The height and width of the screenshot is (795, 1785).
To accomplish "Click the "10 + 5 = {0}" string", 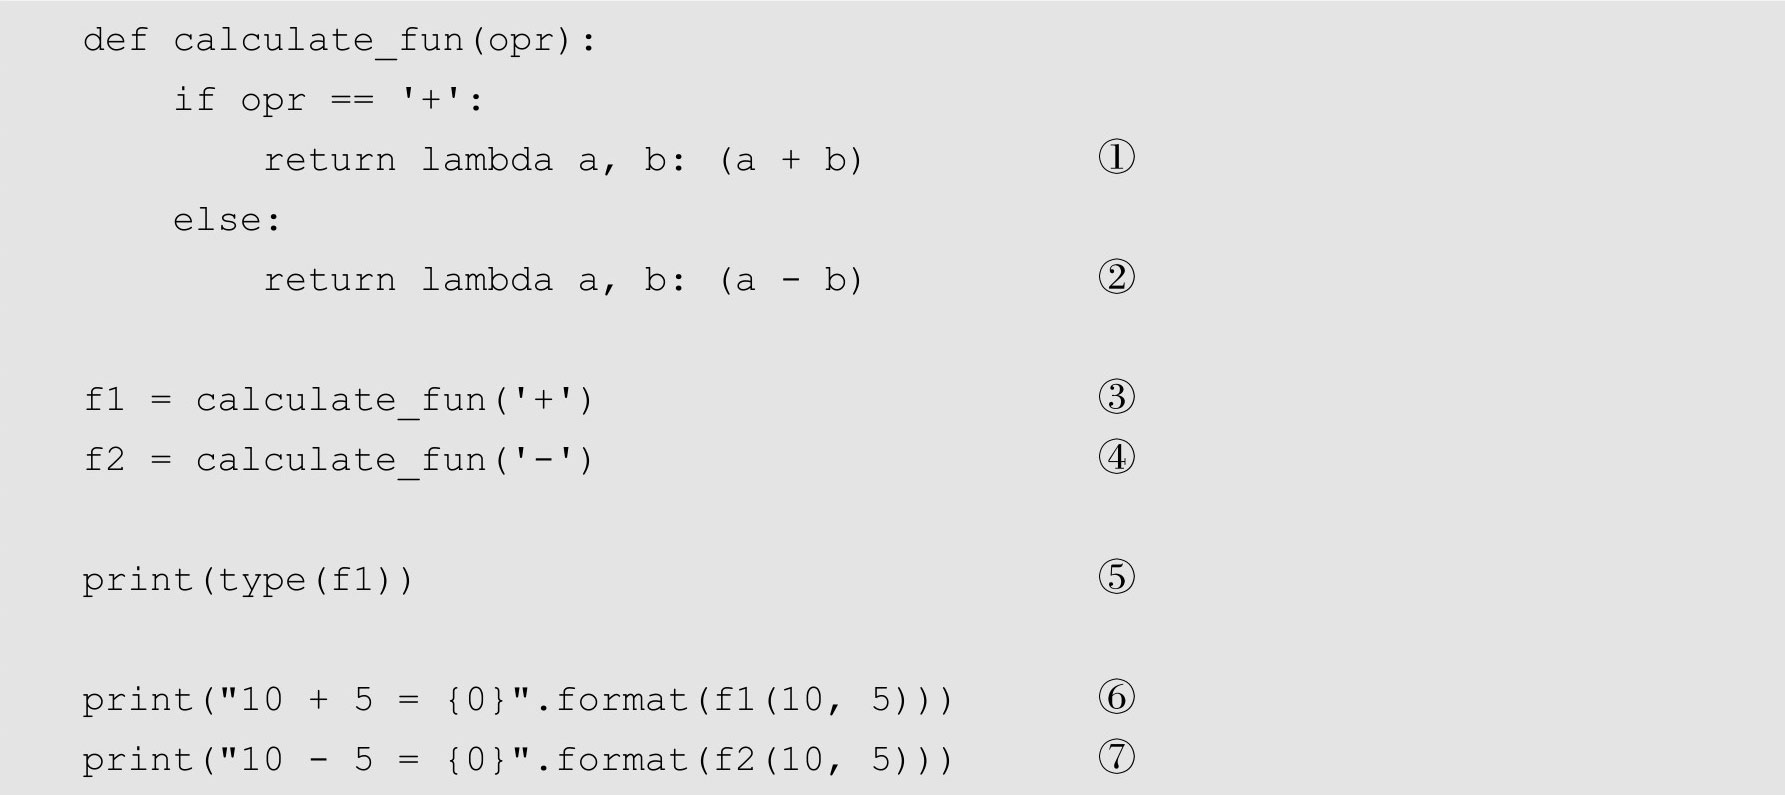I will 373,699.
